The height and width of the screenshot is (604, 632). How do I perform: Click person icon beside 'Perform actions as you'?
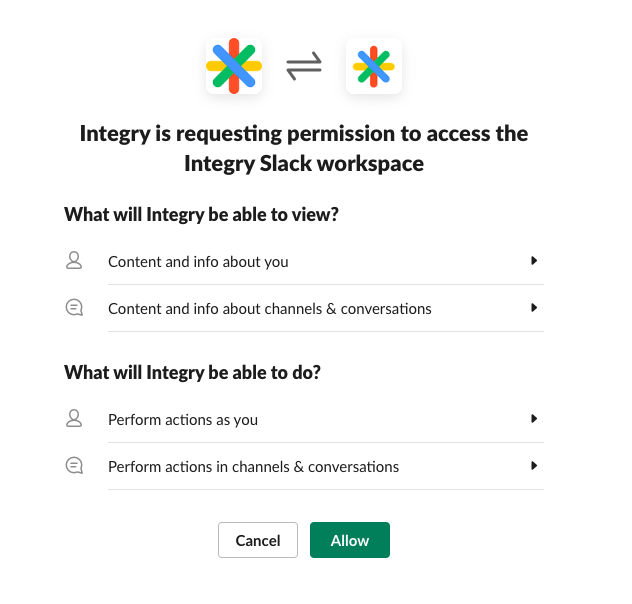(x=74, y=419)
